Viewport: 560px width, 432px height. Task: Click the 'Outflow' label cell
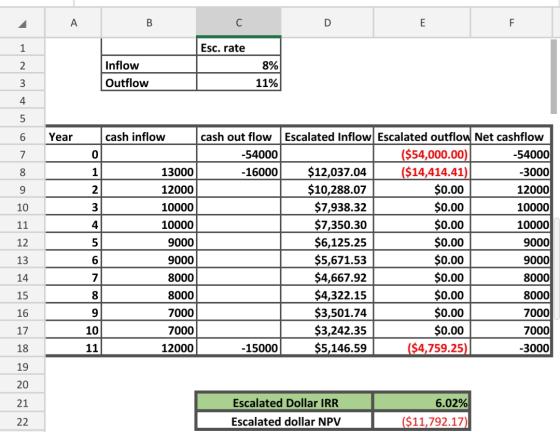pyautogui.click(x=149, y=83)
